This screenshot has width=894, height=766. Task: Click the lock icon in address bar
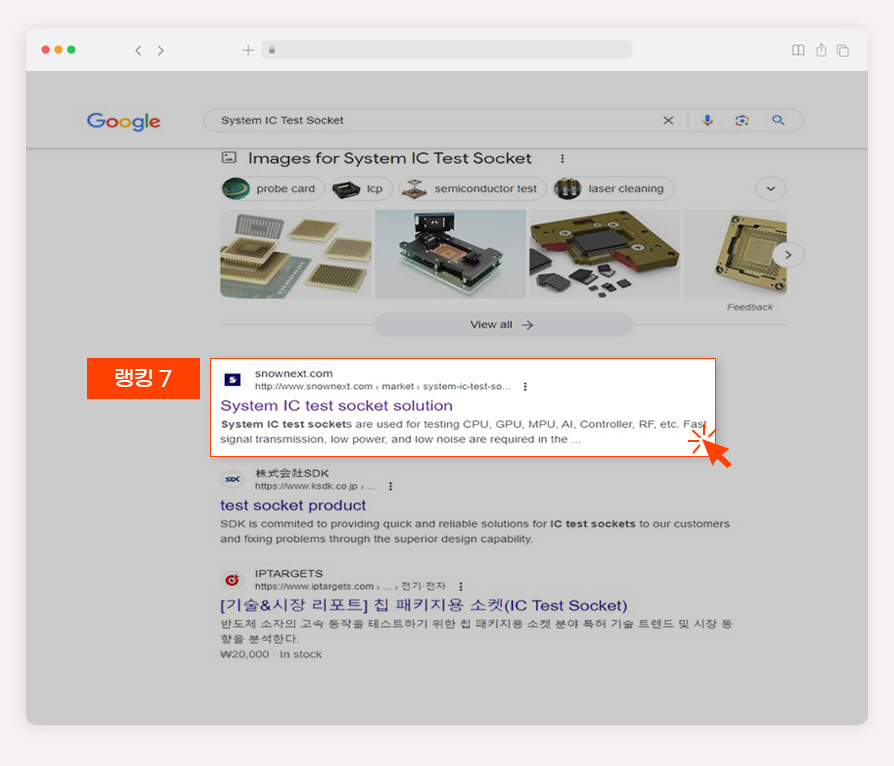[x=272, y=50]
